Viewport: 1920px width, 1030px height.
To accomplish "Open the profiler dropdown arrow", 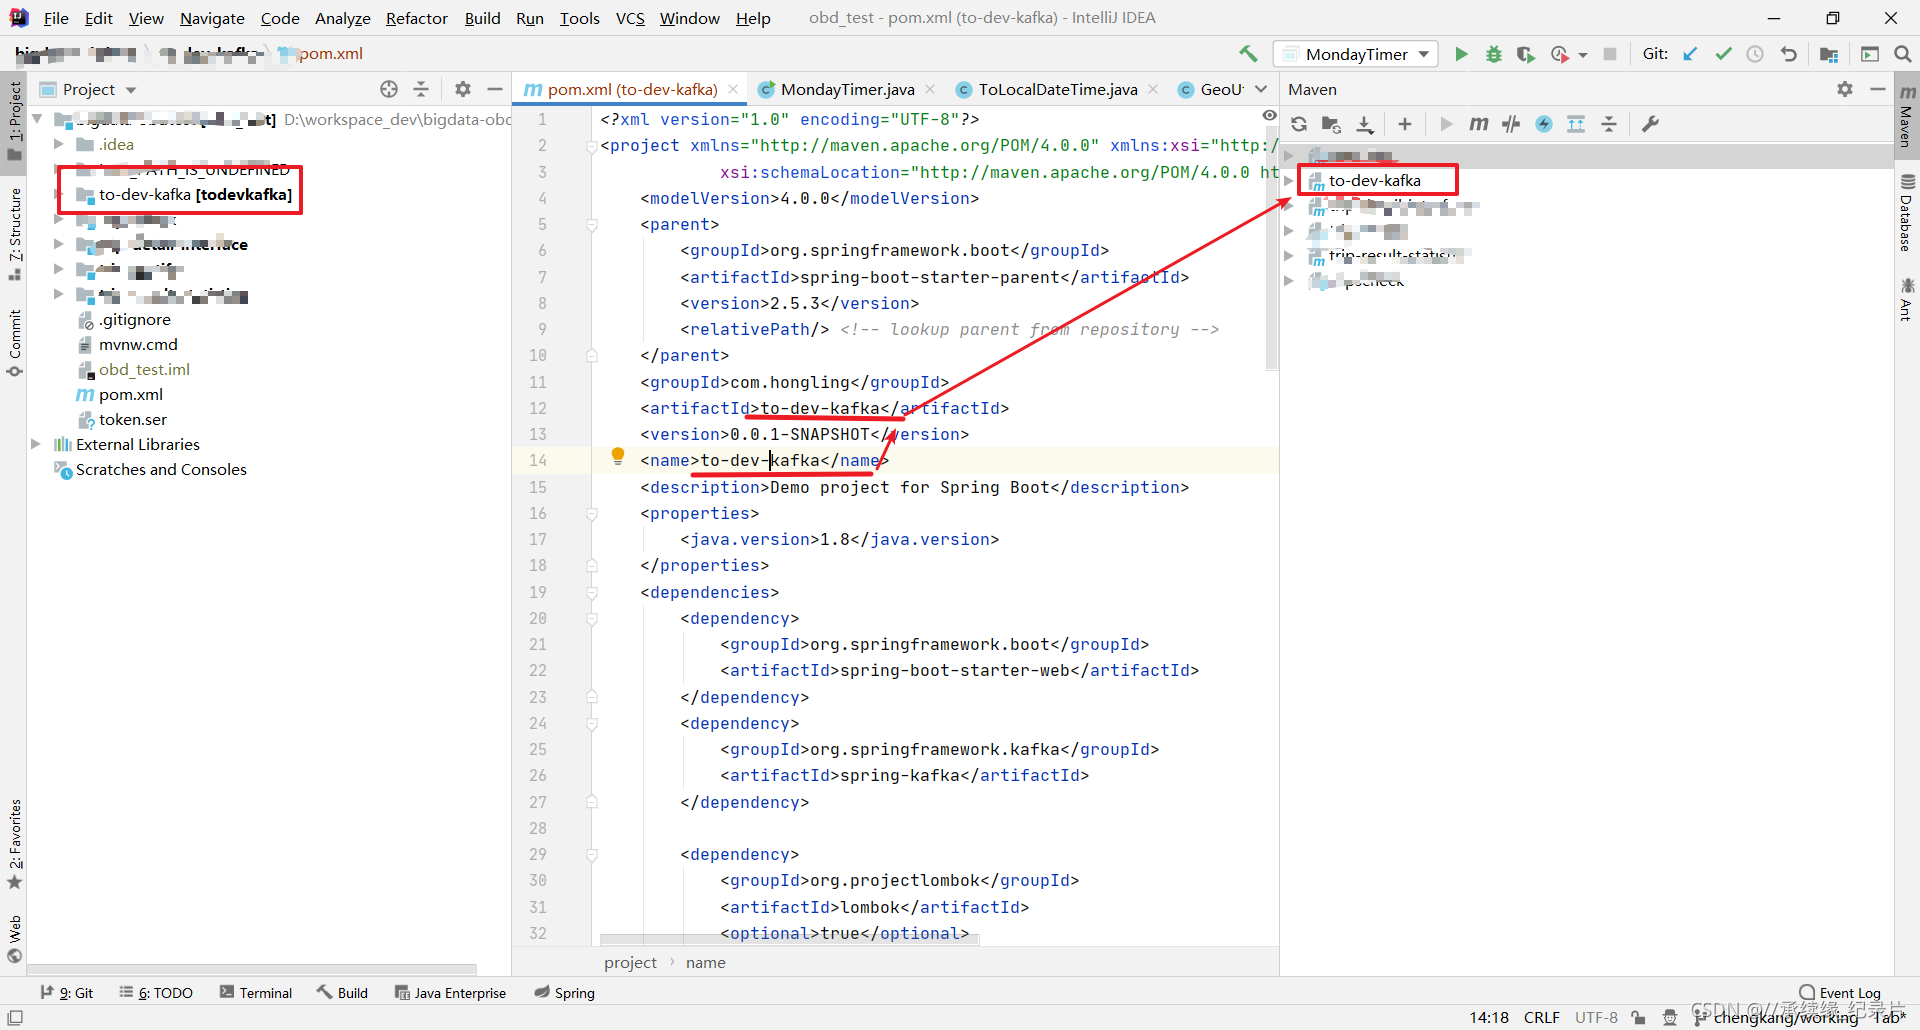I will coord(1583,55).
